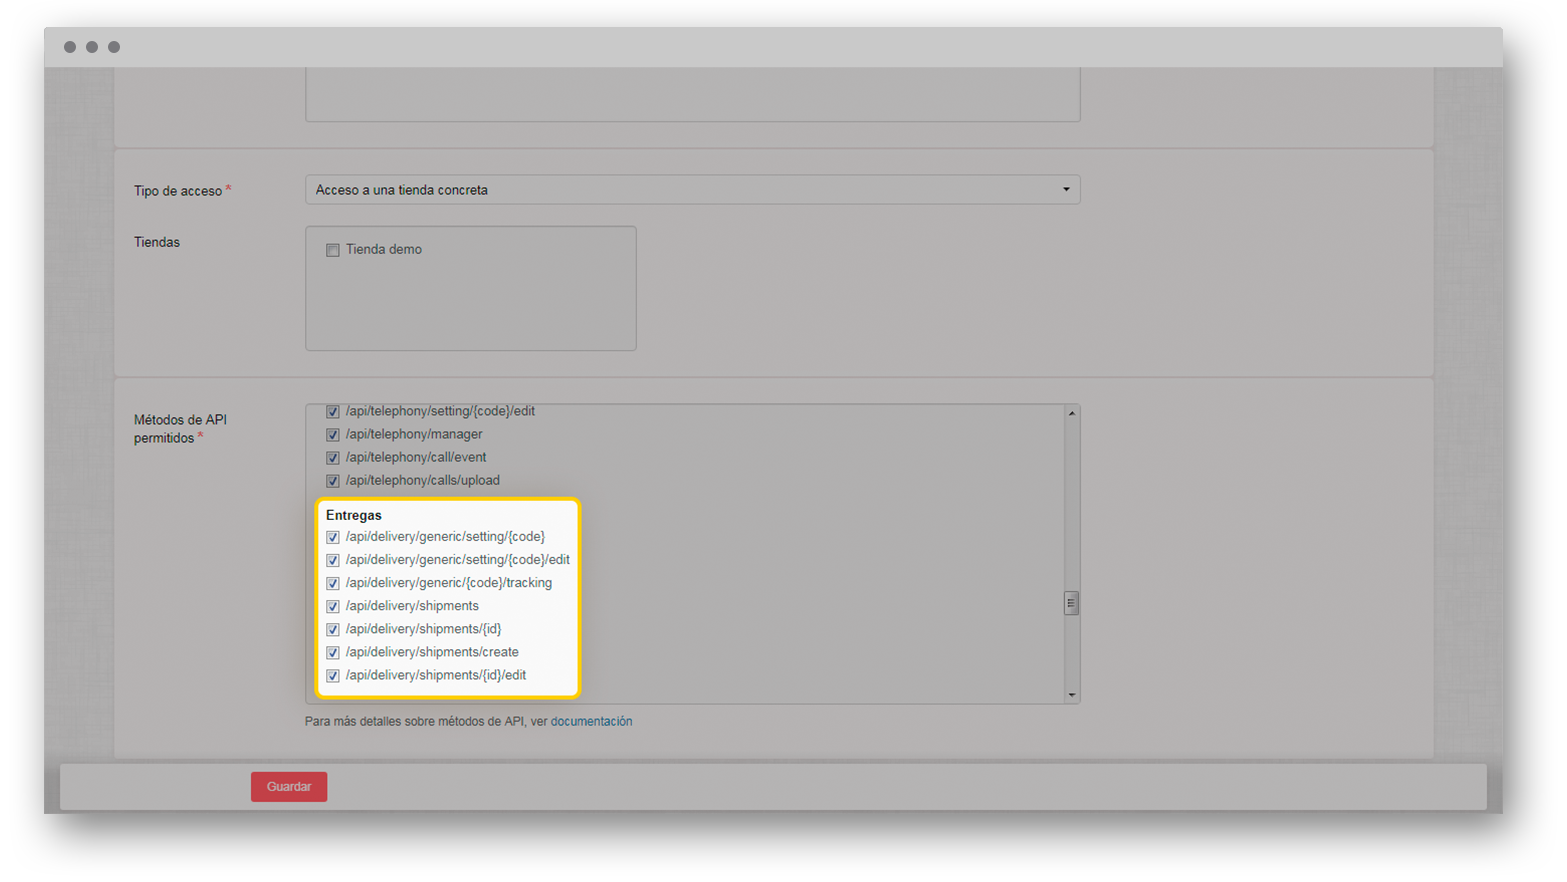1567x882 pixels.
Task: Toggle the /api/telephony/call/event checkbox
Action: click(x=333, y=458)
